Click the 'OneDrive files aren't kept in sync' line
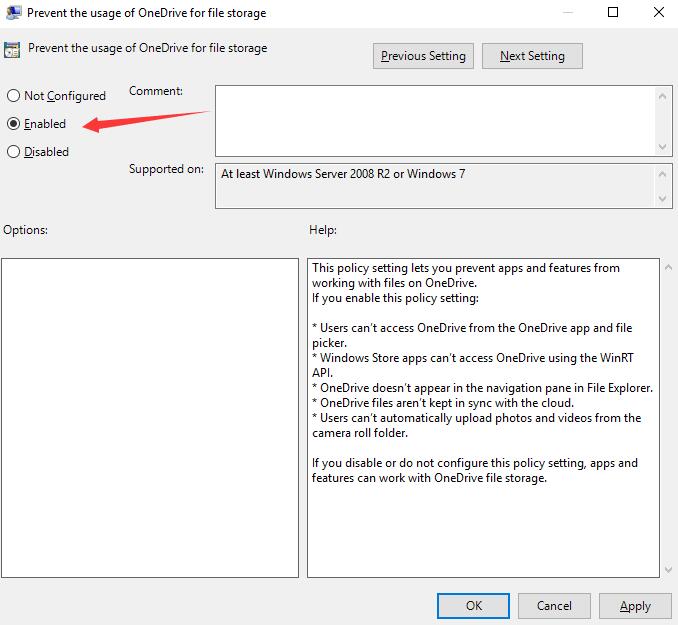 443,403
